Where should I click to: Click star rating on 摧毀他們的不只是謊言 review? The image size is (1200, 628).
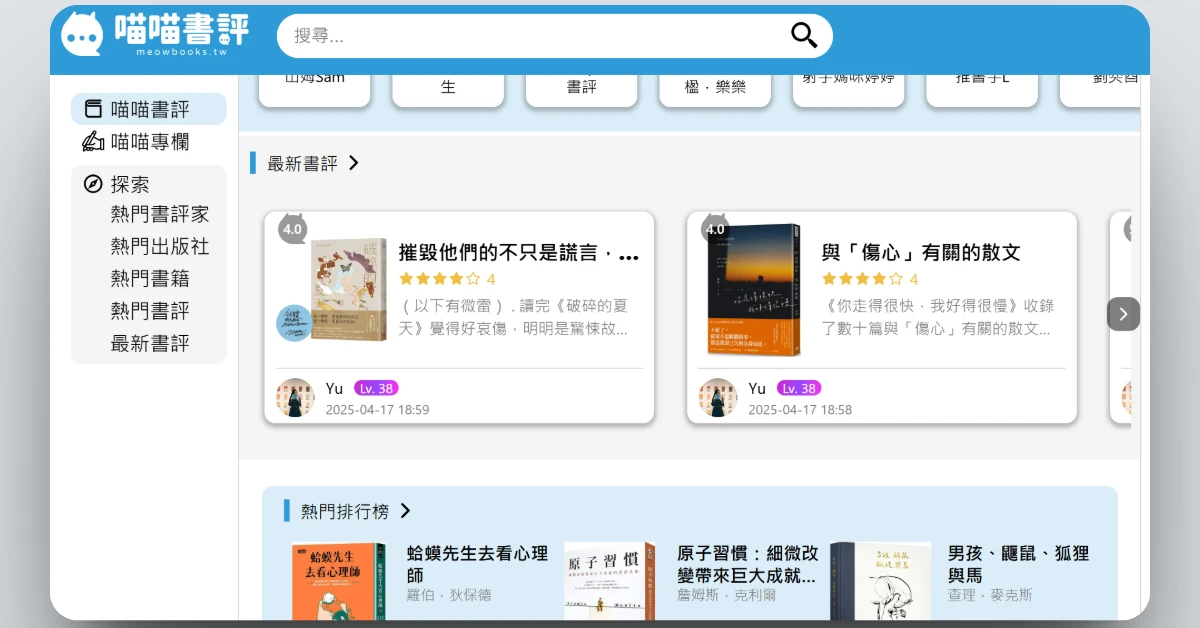click(447, 279)
